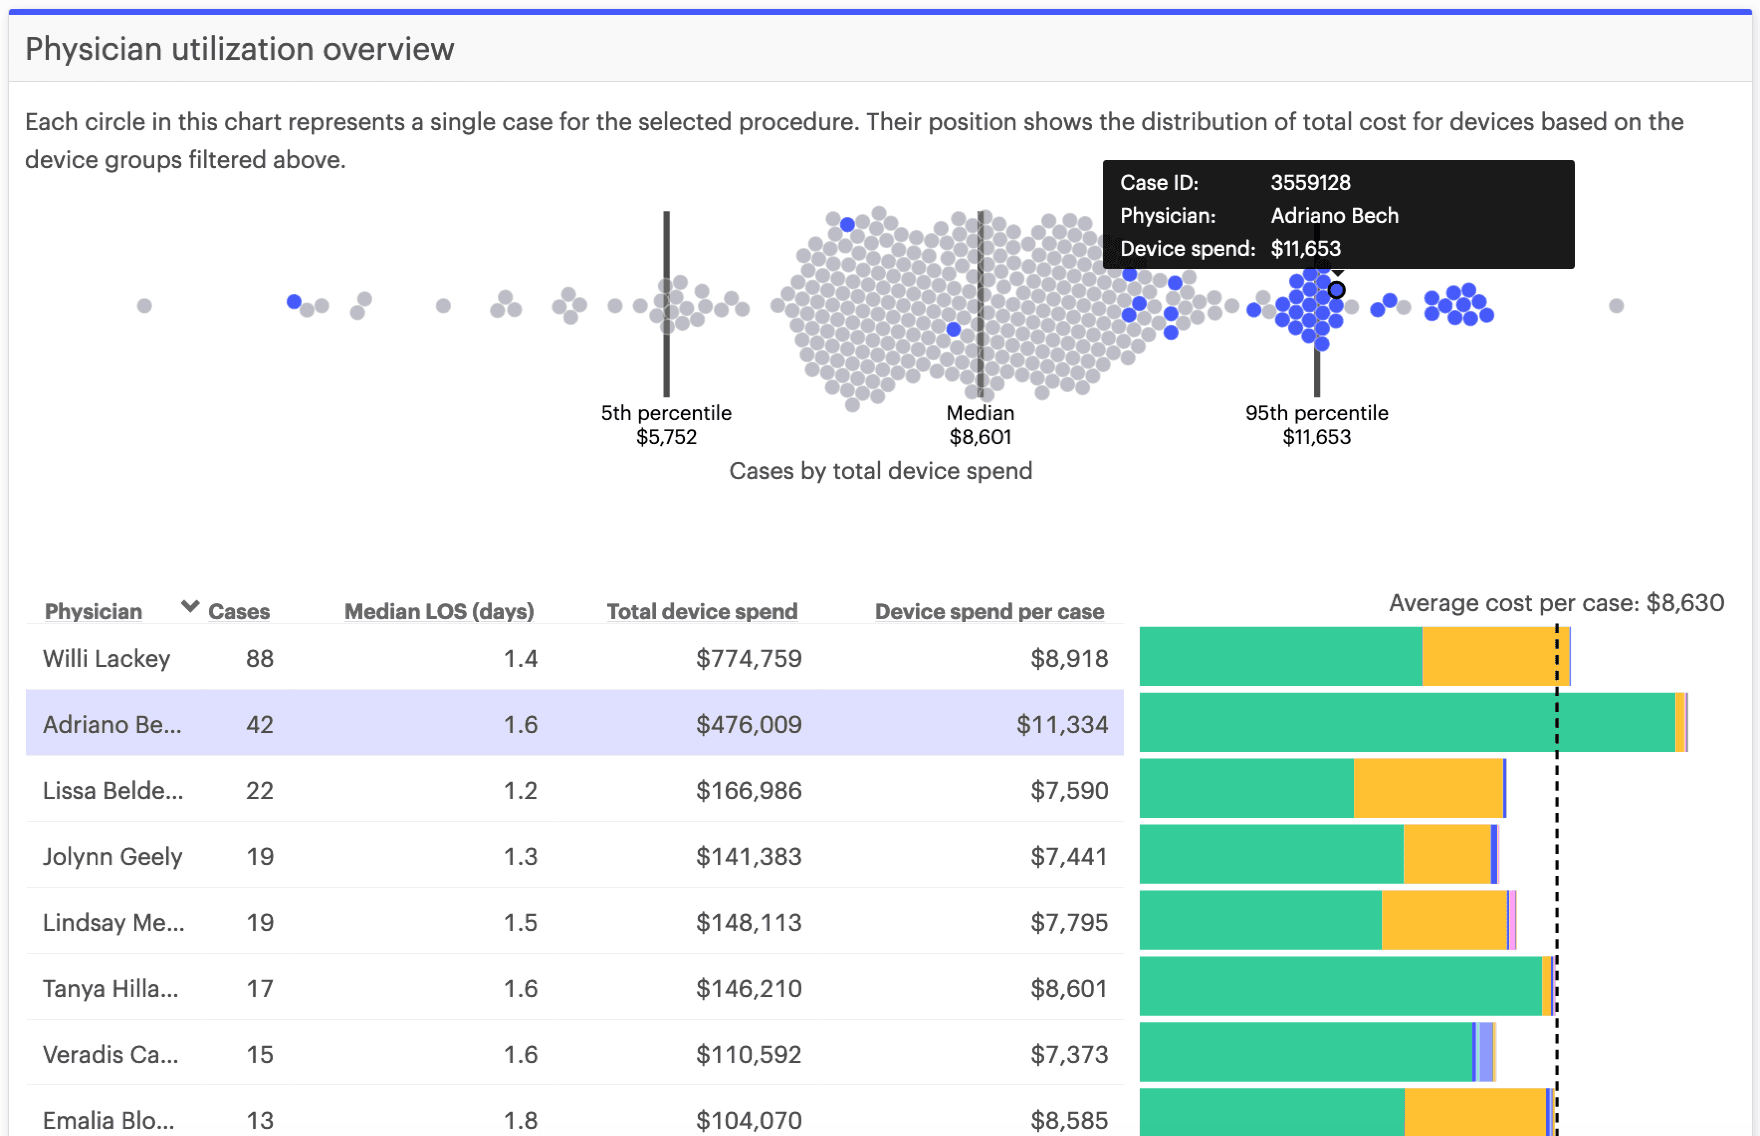Select the Tanya Hilla physician row
The height and width of the screenshot is (1136, 1760).
[574, 988]
